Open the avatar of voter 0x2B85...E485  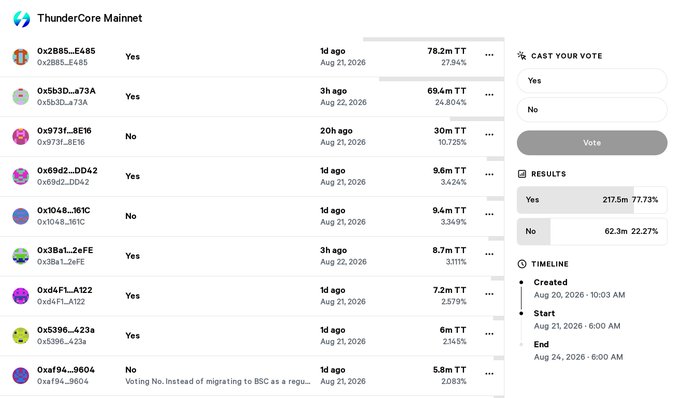(x=20, y=57)
